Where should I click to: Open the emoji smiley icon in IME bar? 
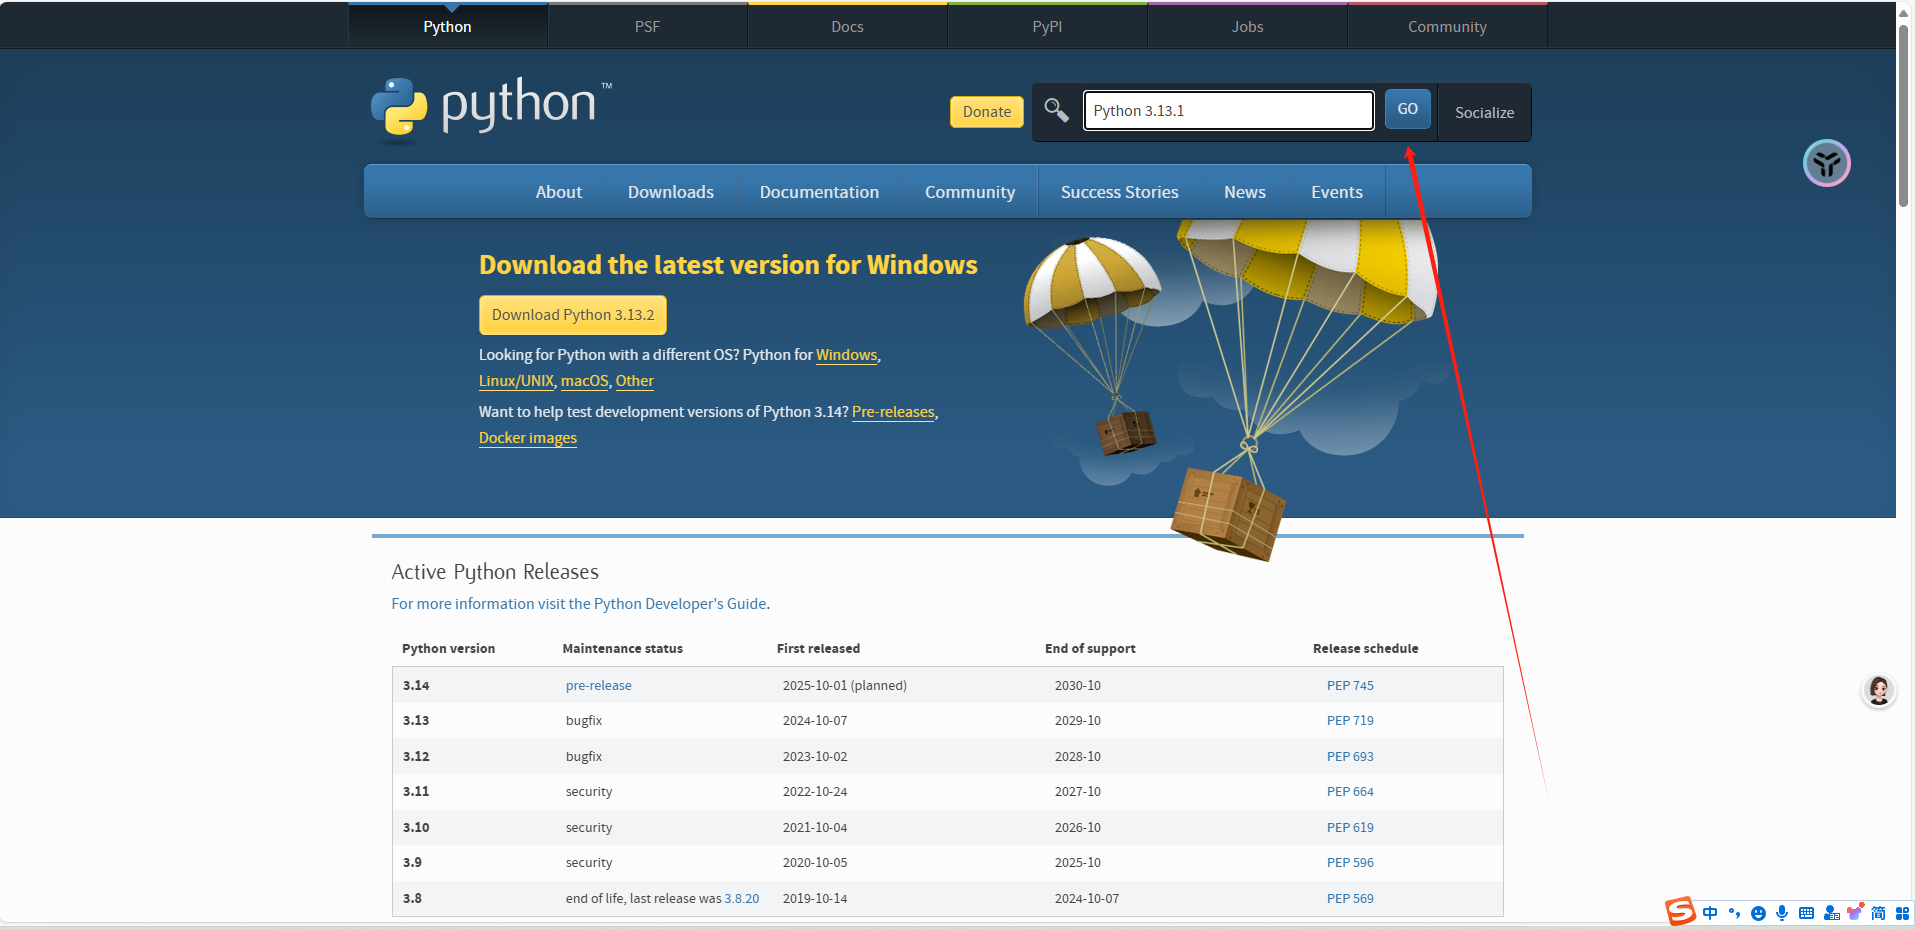tap(1758, 913)
